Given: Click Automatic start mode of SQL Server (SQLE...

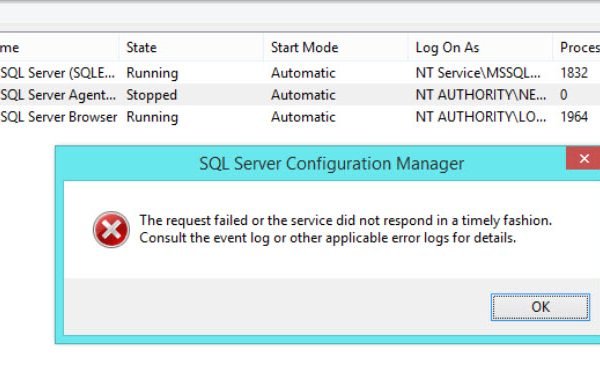Looking at the screenshot, I should click(x=303, y=73).
